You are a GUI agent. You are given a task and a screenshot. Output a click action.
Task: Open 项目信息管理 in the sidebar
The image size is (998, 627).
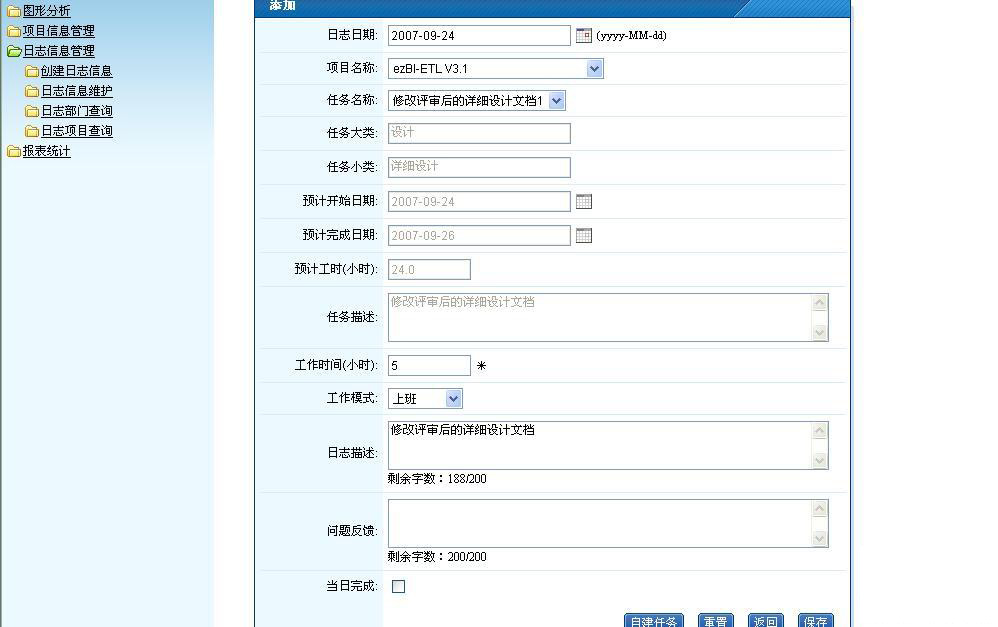(x=58, y=31)
